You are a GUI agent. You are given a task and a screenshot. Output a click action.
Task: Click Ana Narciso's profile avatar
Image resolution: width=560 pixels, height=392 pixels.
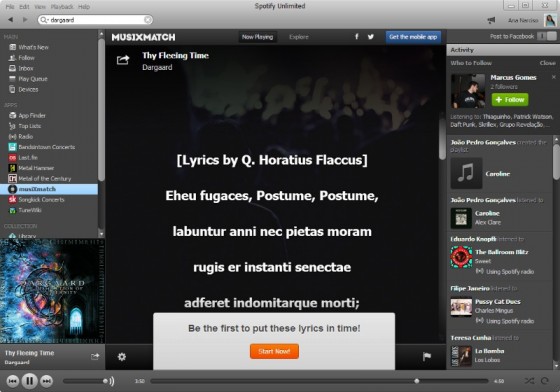[x=550, y=20]
